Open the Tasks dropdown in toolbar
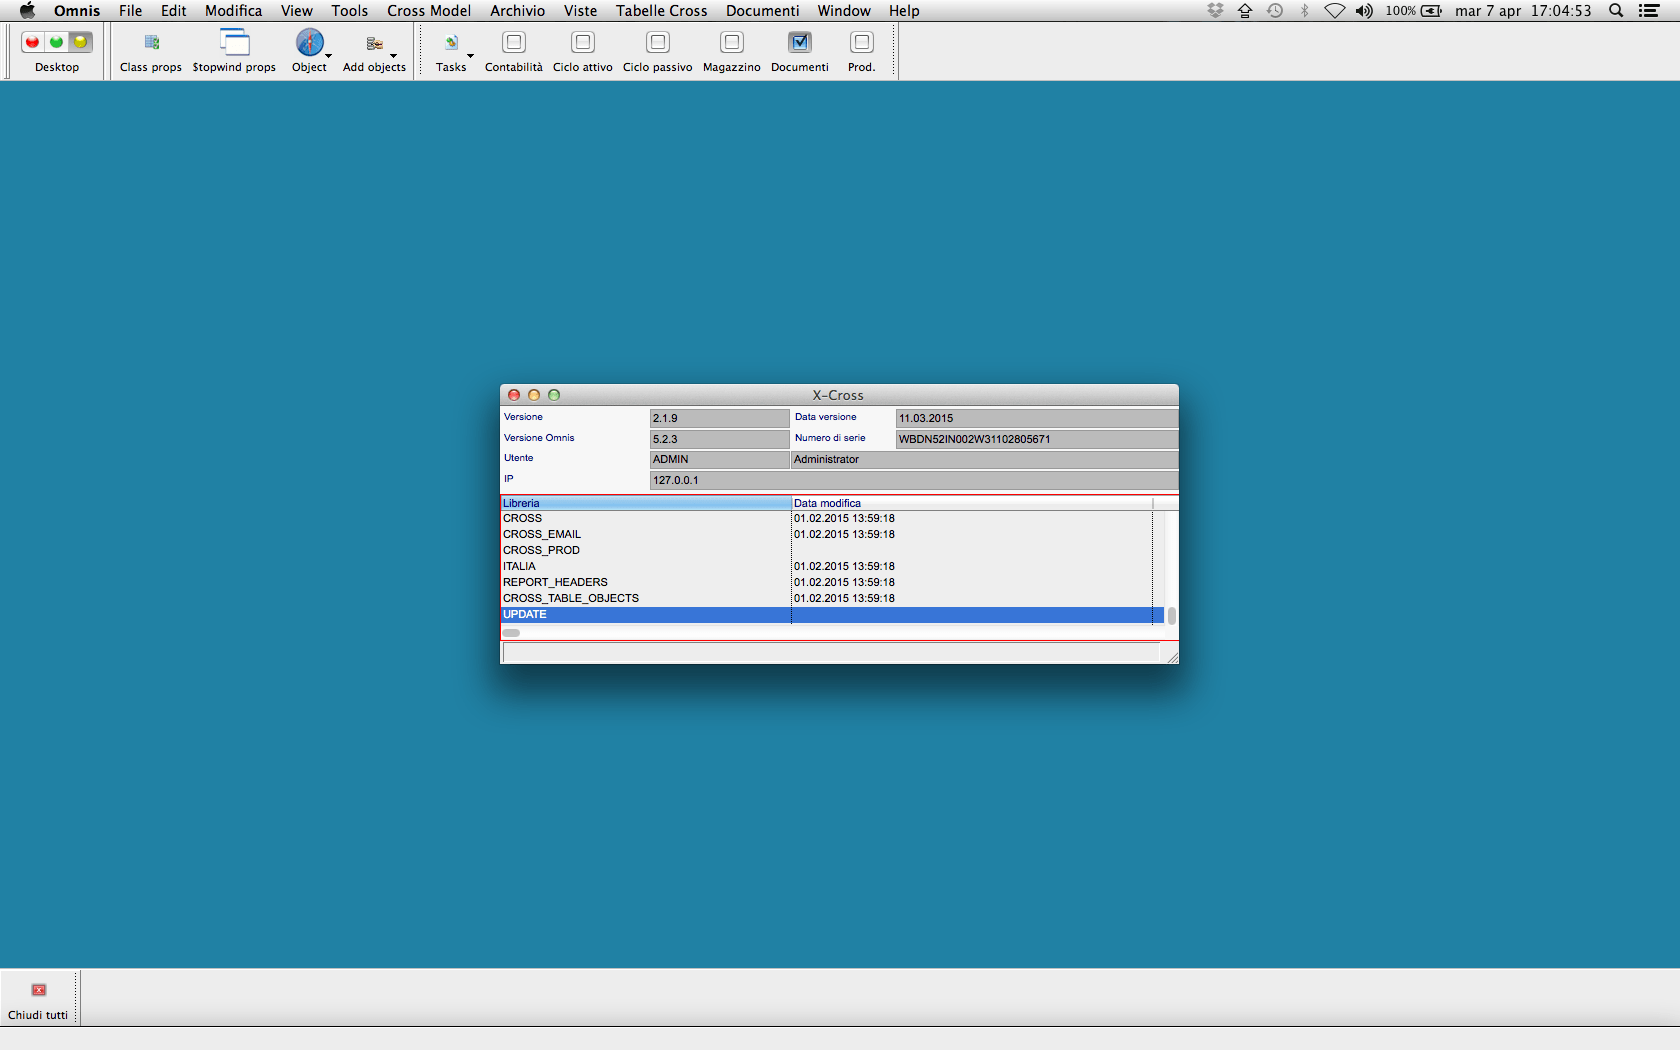 470,56
